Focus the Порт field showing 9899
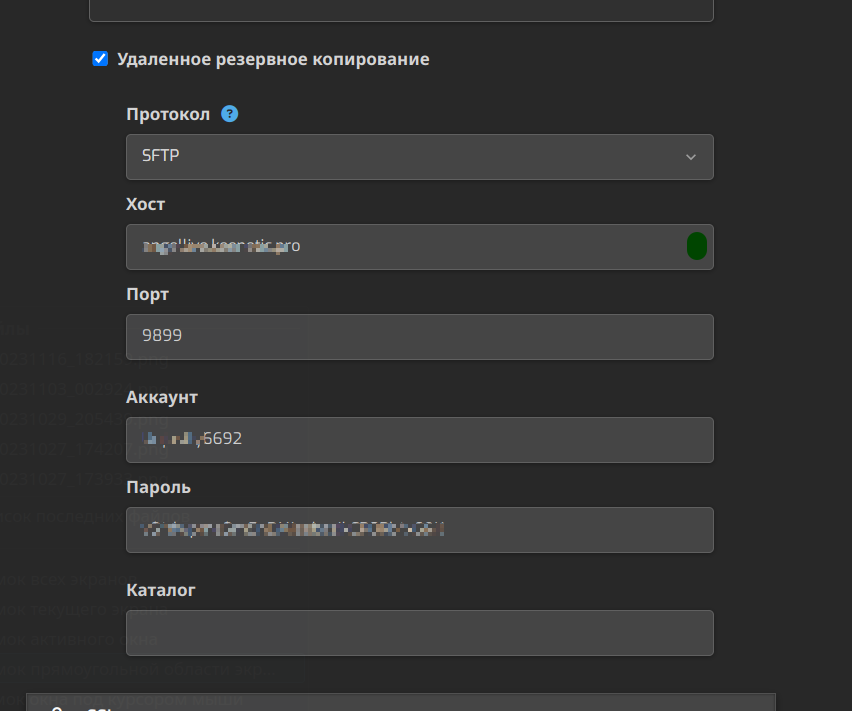Screen dimensions: 852x711 (x=419, y=337)
